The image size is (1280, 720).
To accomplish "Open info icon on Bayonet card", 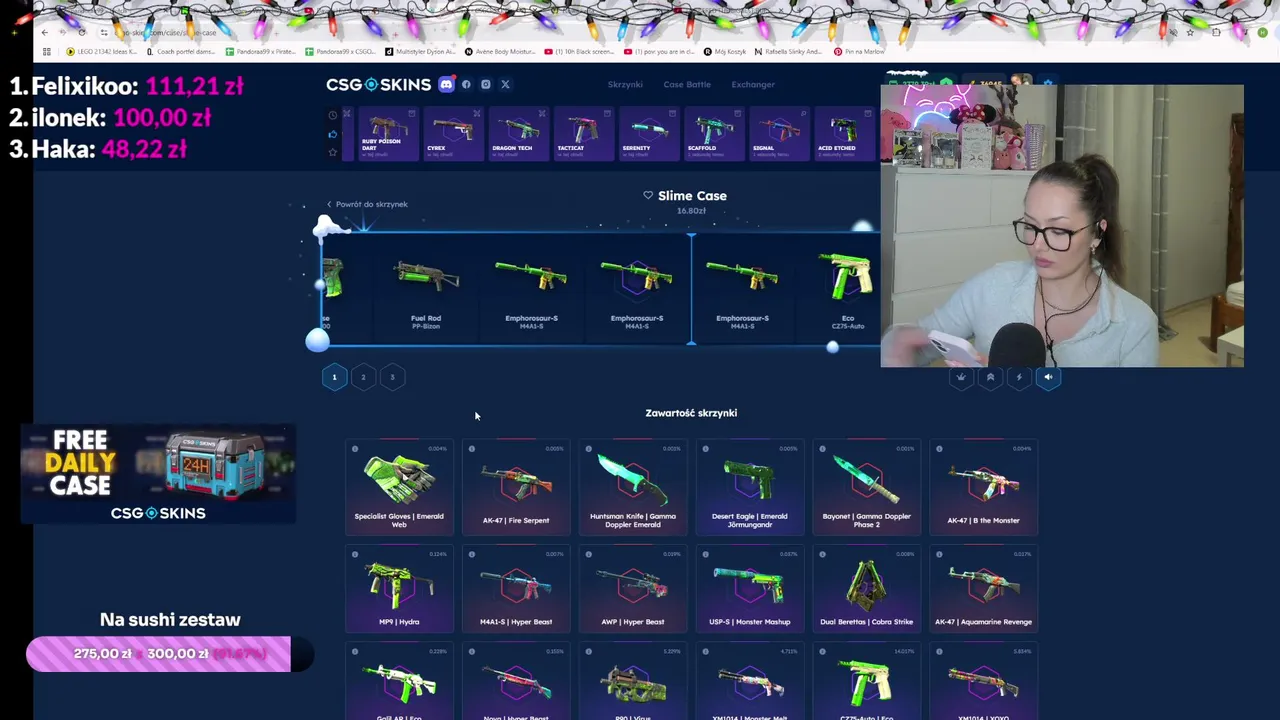I will click(823, 449).
